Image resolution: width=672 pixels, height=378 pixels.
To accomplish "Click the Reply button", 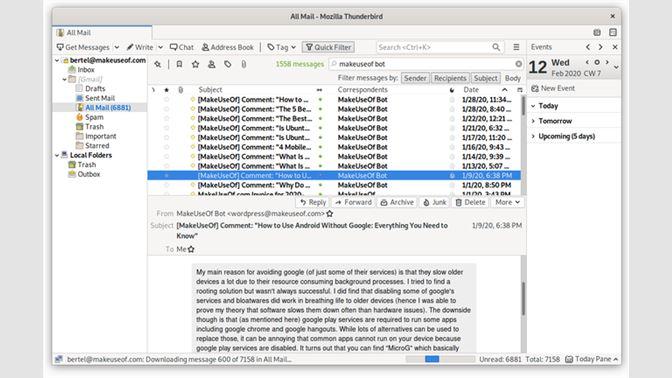I will 313,202.
